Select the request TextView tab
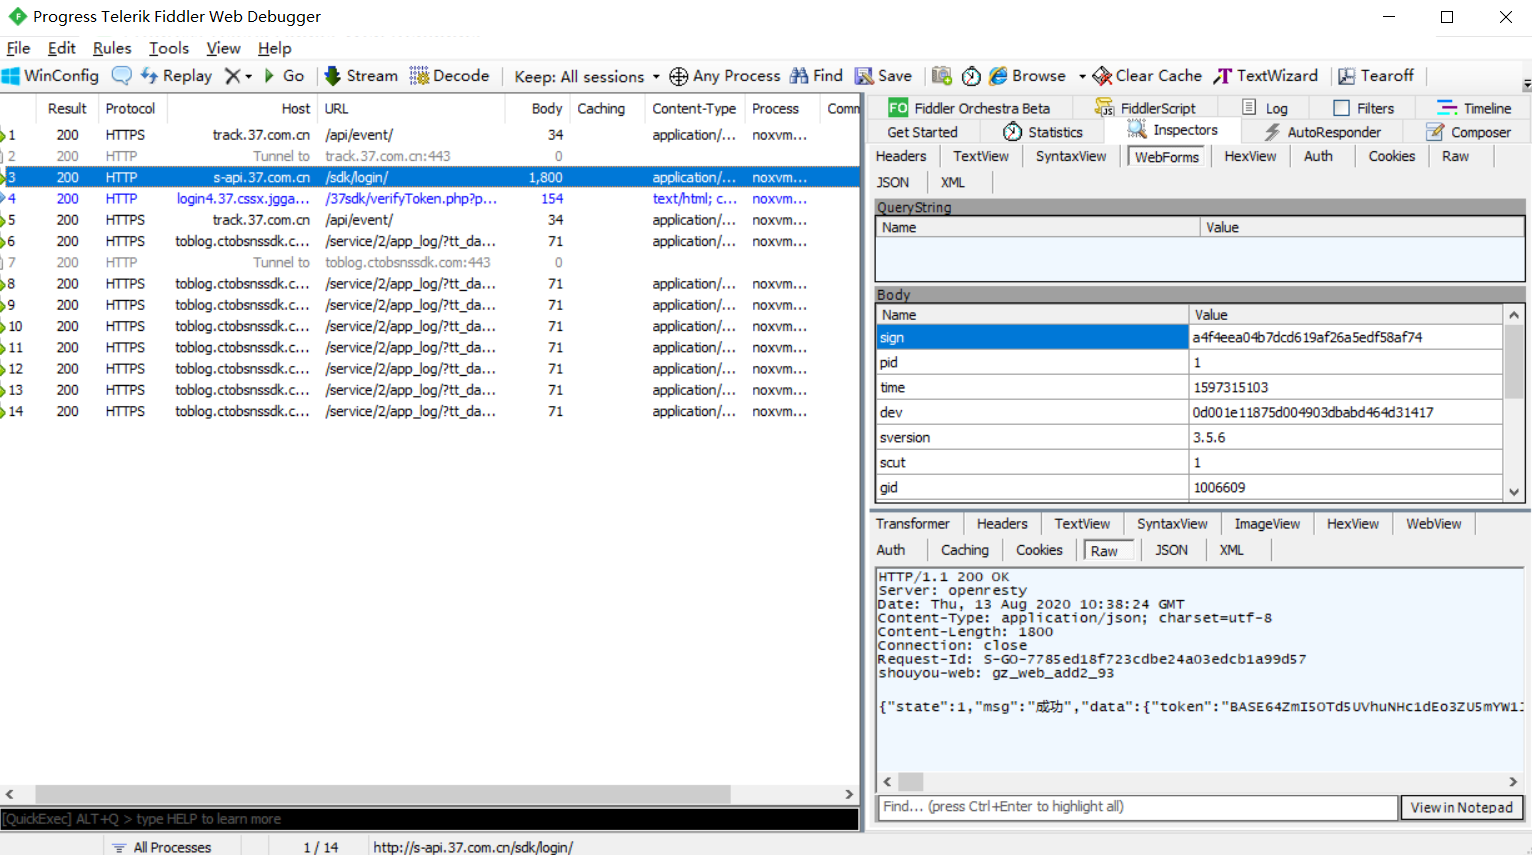 coord(981,156)
